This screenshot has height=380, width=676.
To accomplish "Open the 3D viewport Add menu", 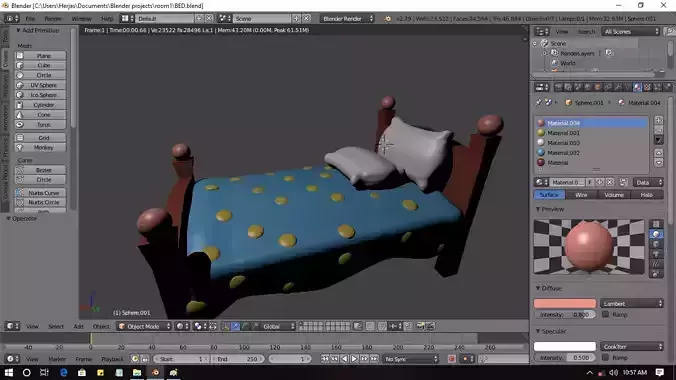I will pyautogui.click(x=78, y=327).
